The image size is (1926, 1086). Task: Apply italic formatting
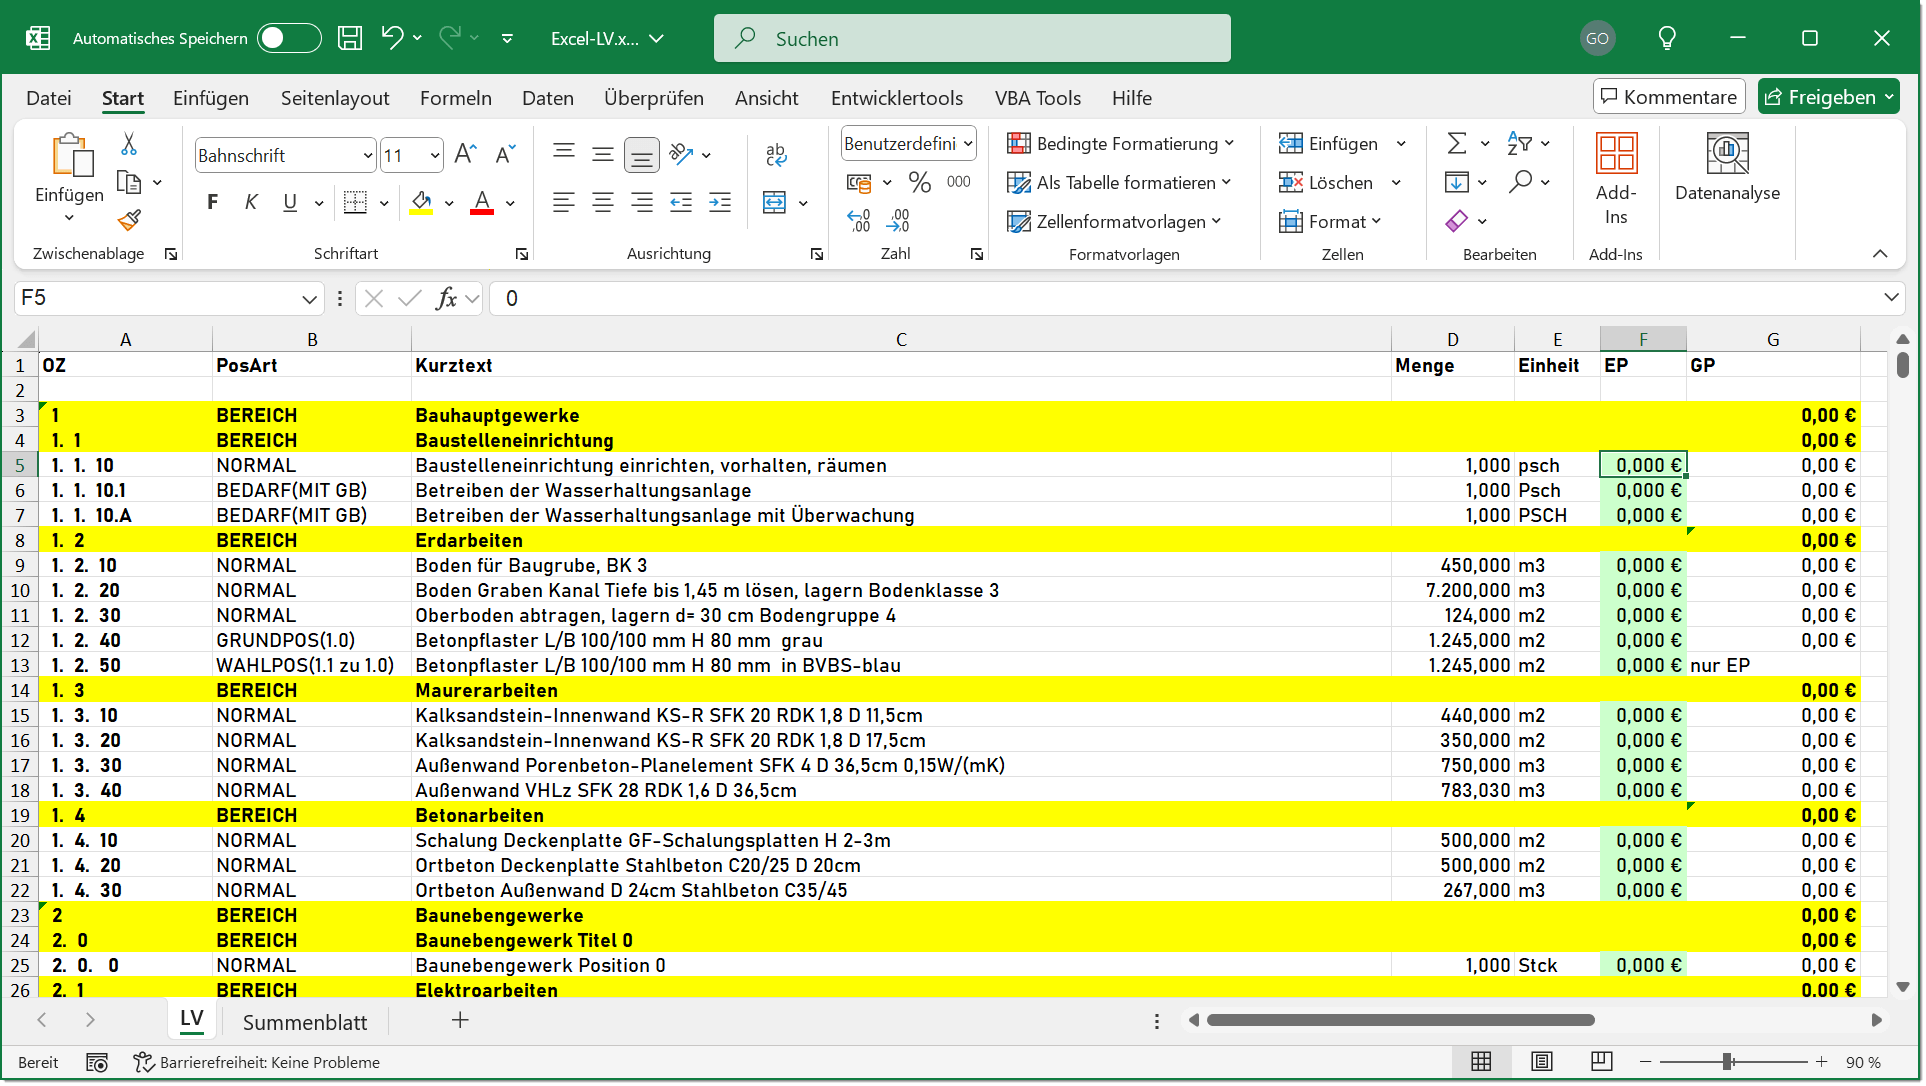tap(251, 202)
